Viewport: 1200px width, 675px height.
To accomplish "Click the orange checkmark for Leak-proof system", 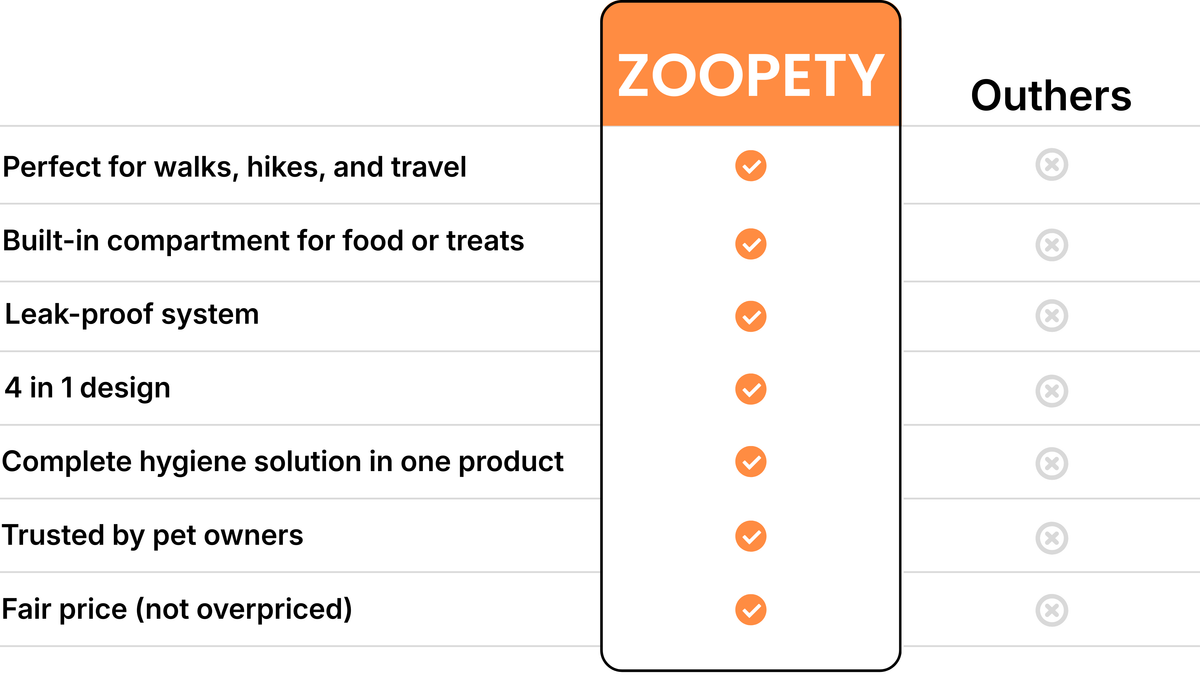I will point(750,316).
